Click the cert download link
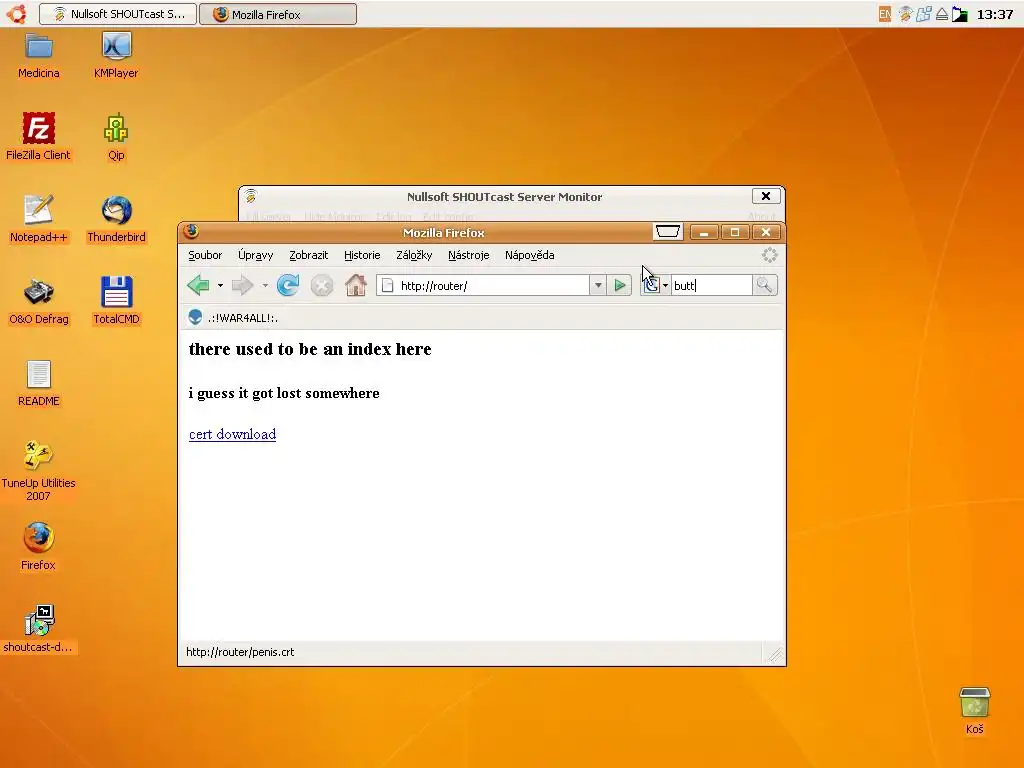1024x768 pixels. (x=232, y=434)
